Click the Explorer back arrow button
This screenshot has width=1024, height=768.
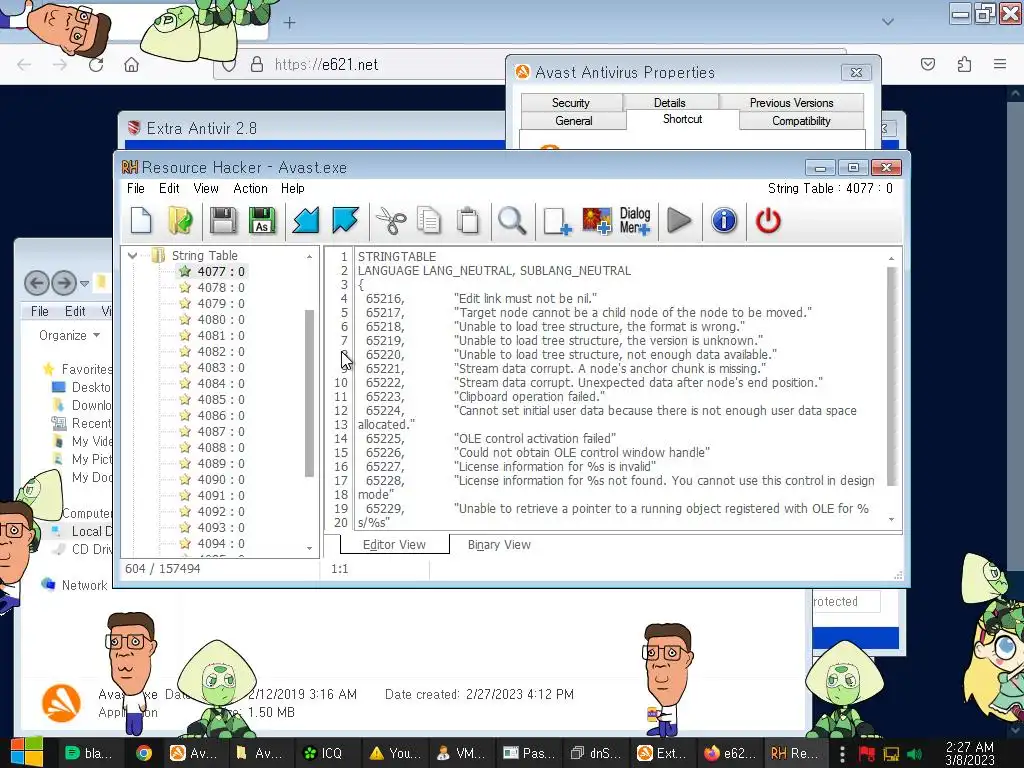point(37,283)
